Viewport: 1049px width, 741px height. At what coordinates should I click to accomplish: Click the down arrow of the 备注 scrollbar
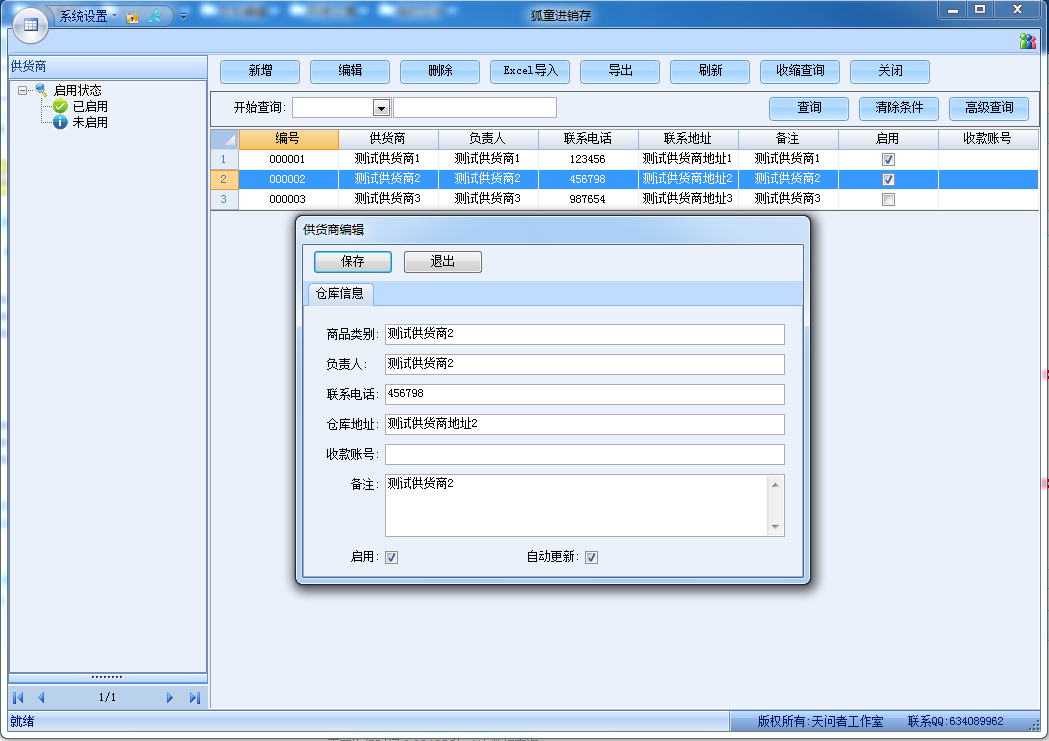(x=774, y=527)
